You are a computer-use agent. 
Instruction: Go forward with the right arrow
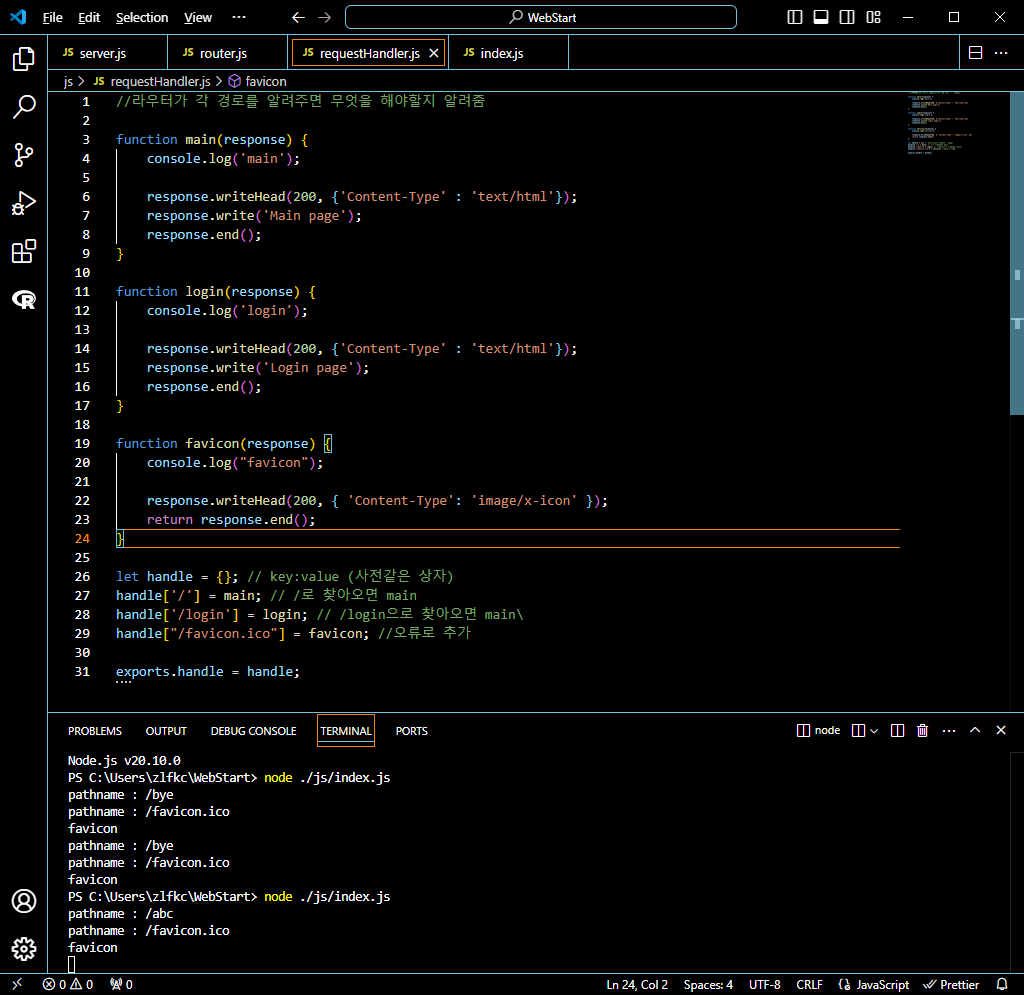(x=325, y=18)
